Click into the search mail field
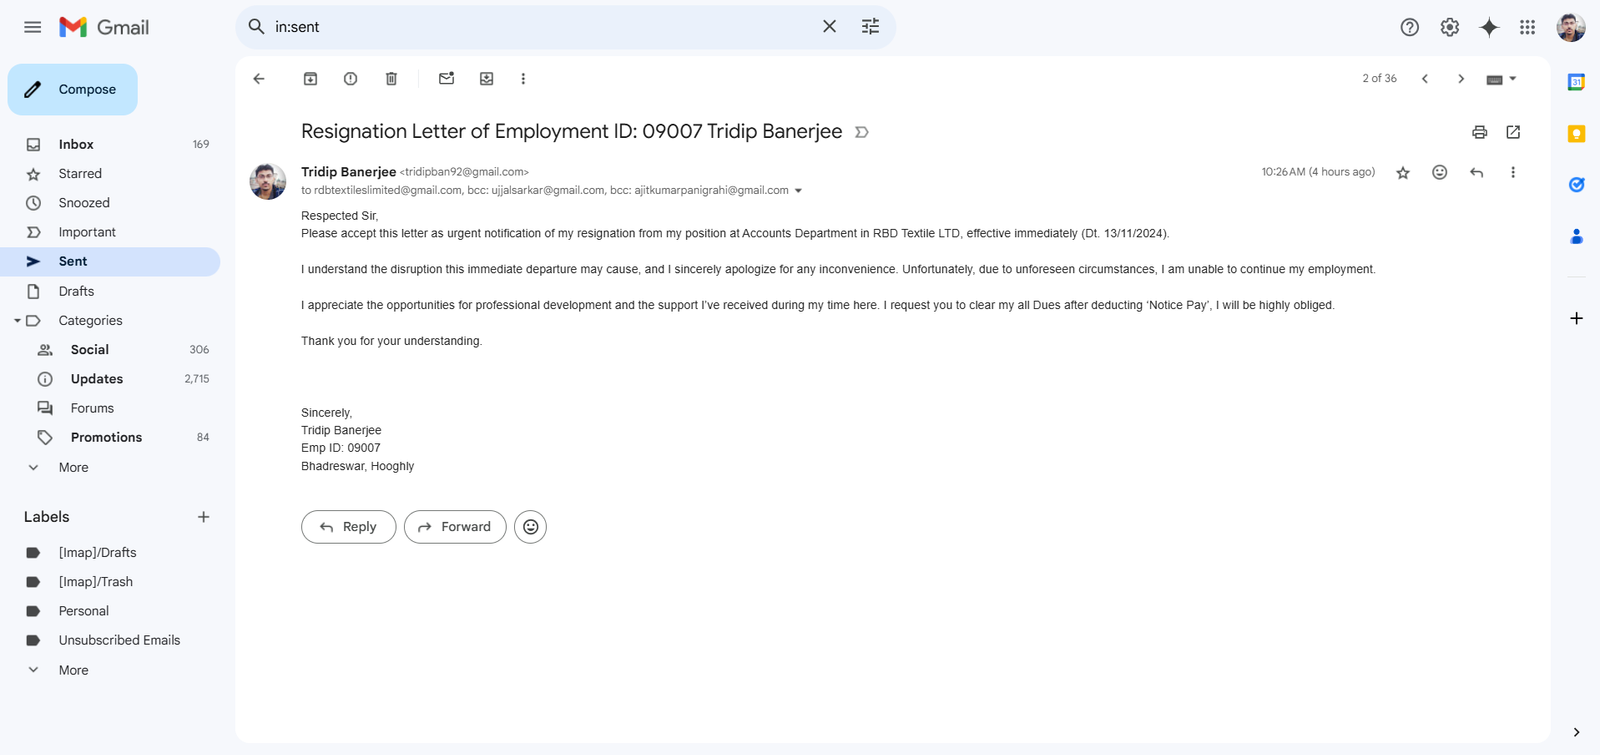 [x=540, y=27]
